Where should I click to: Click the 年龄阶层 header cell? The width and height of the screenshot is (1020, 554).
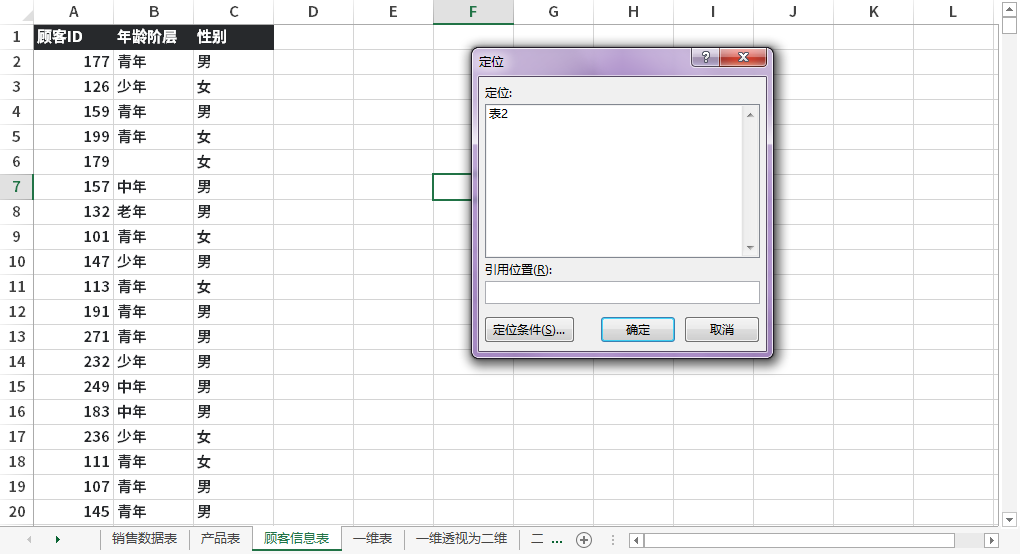pos(154,37)
